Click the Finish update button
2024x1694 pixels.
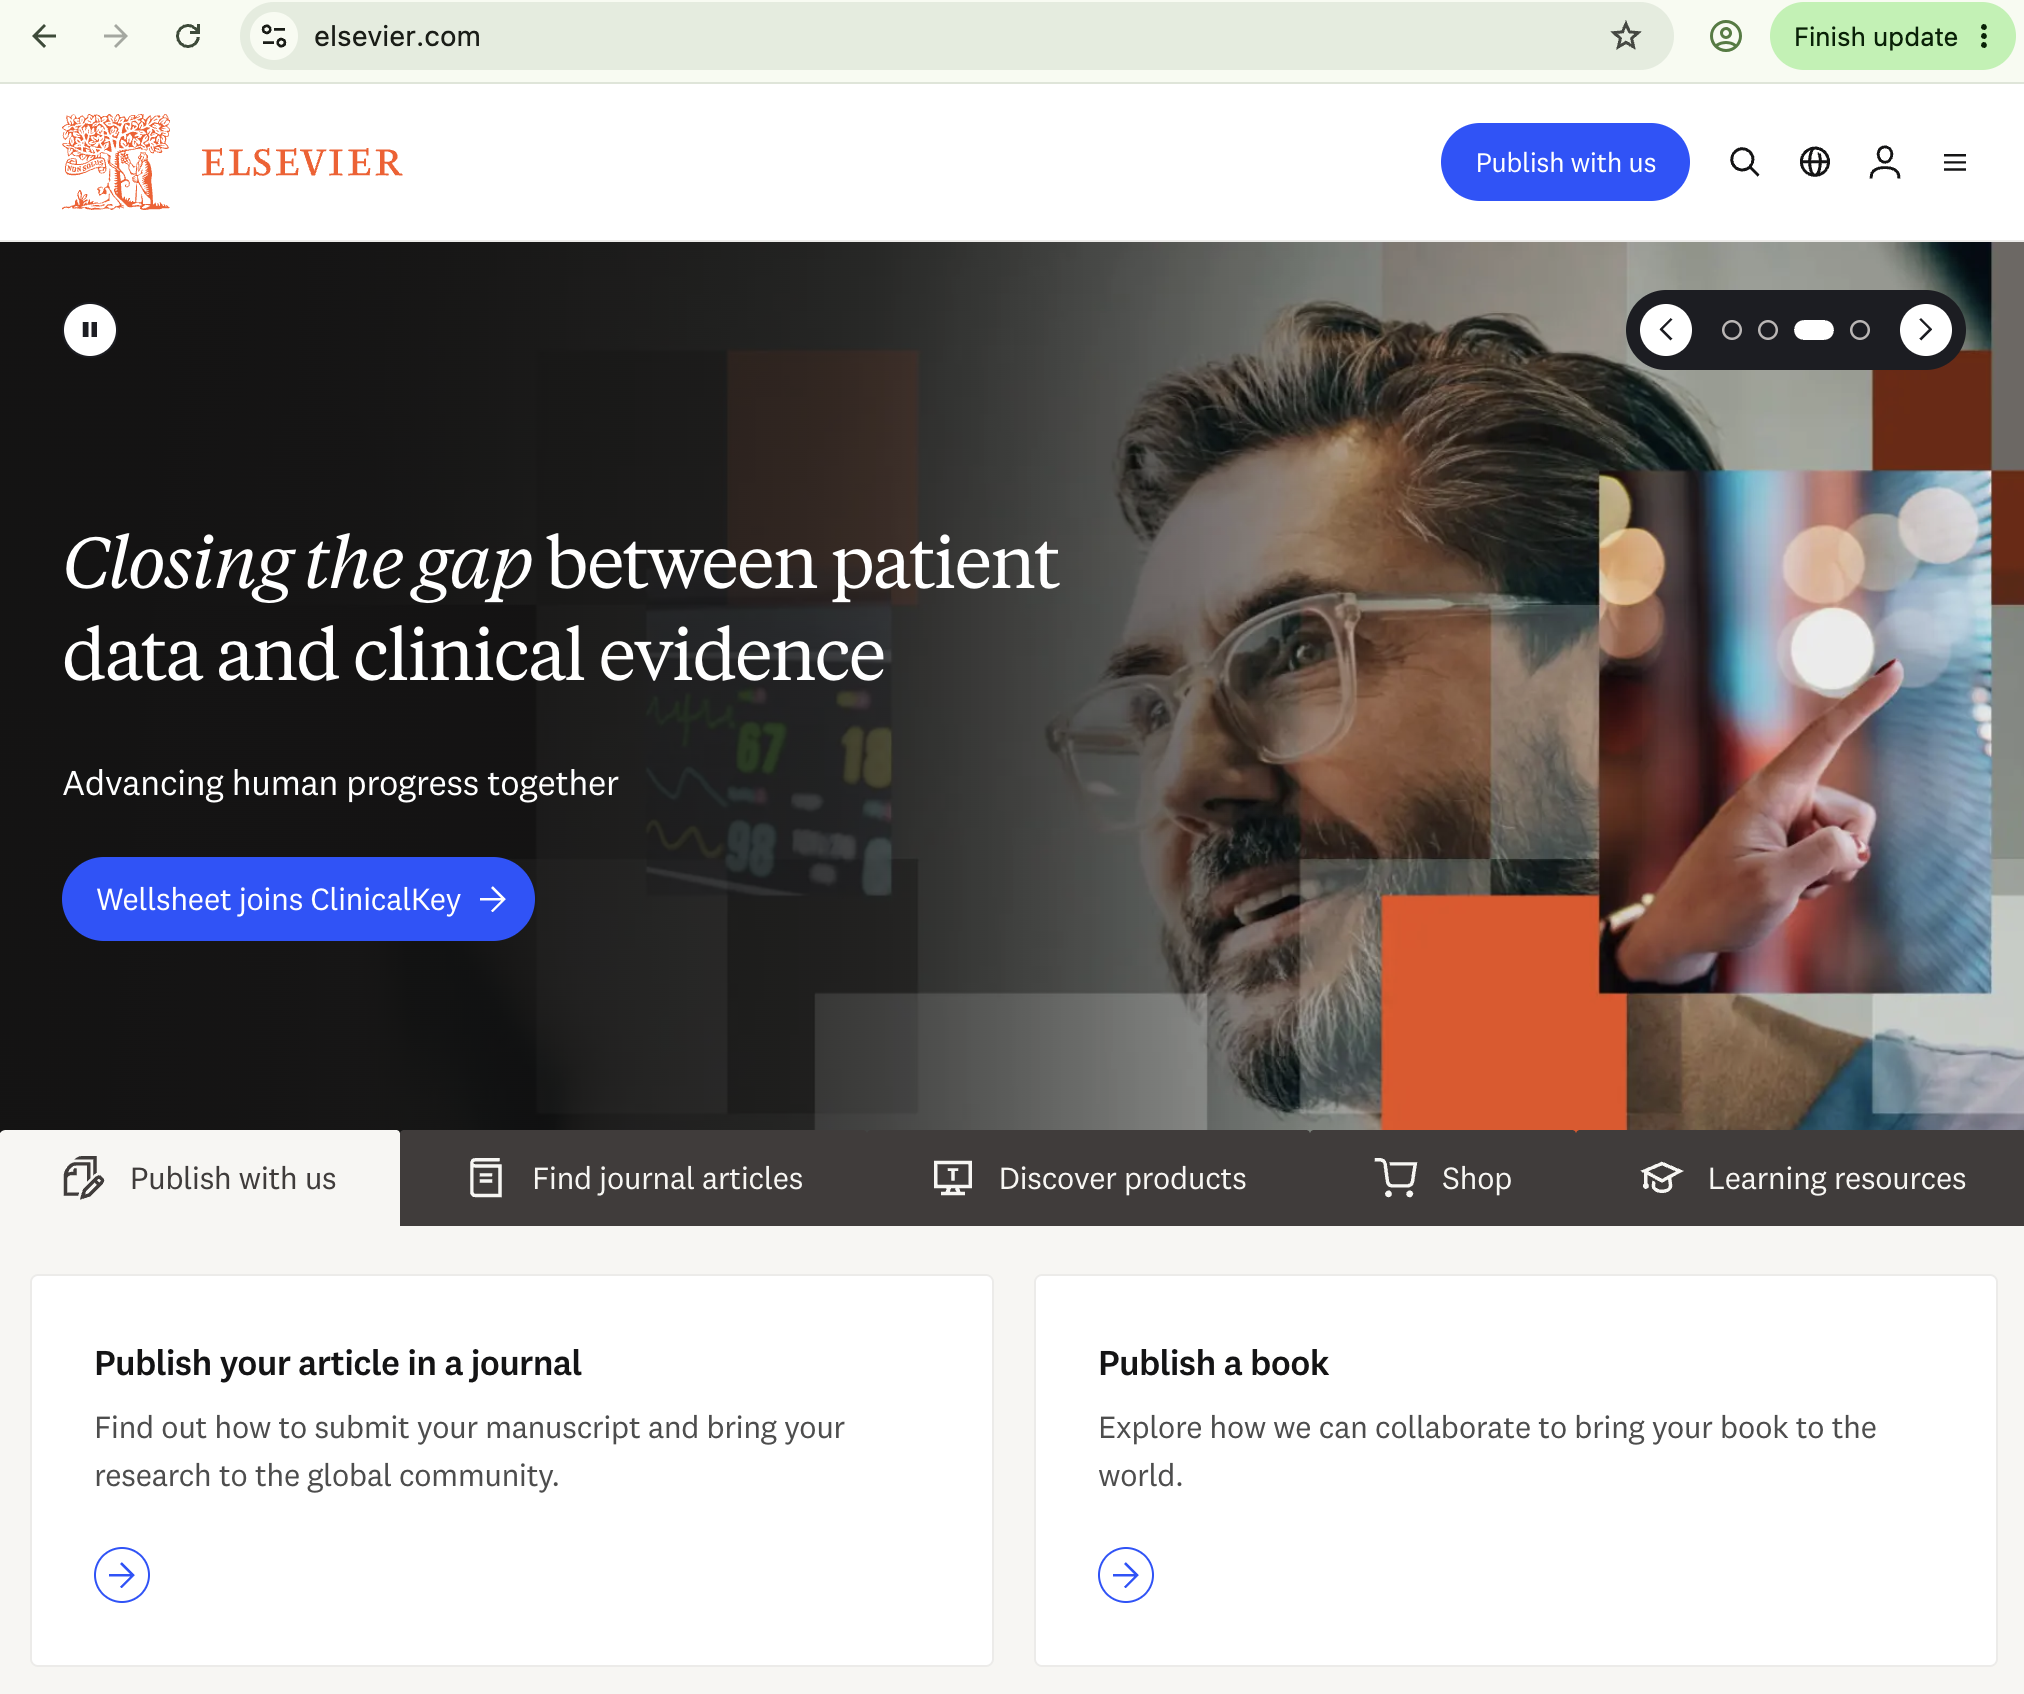click(1875, 37)
